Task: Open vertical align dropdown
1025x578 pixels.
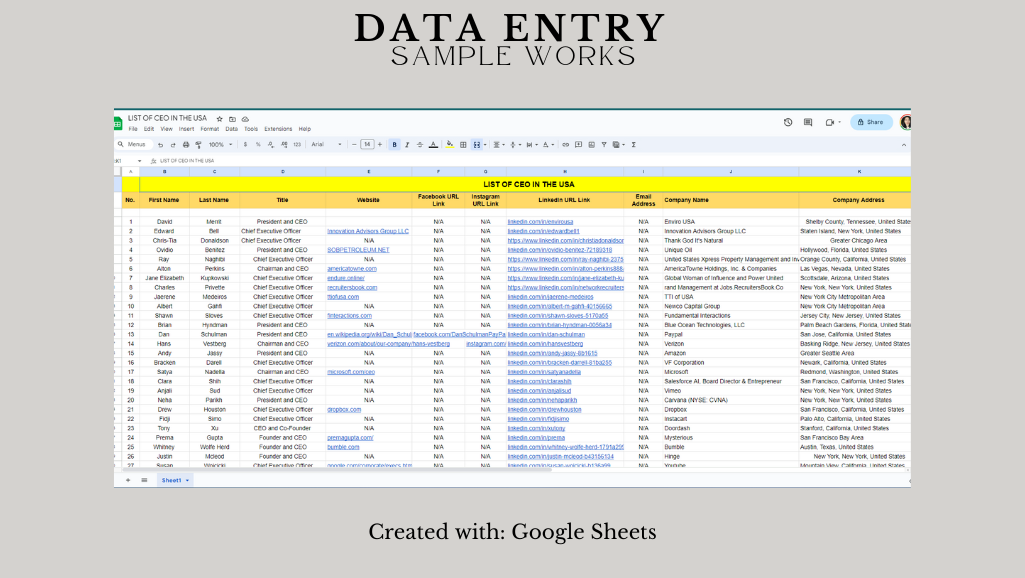Action: click(514, 144)
